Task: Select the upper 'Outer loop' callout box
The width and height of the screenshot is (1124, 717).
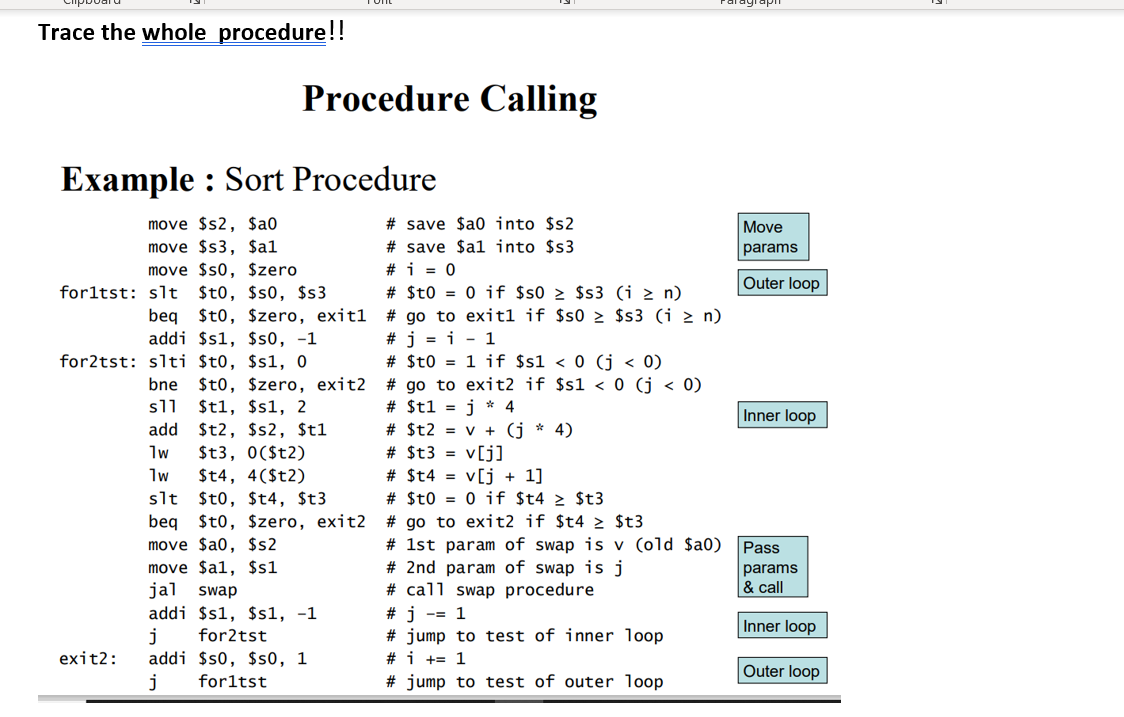Action: (x=782, y=283)
